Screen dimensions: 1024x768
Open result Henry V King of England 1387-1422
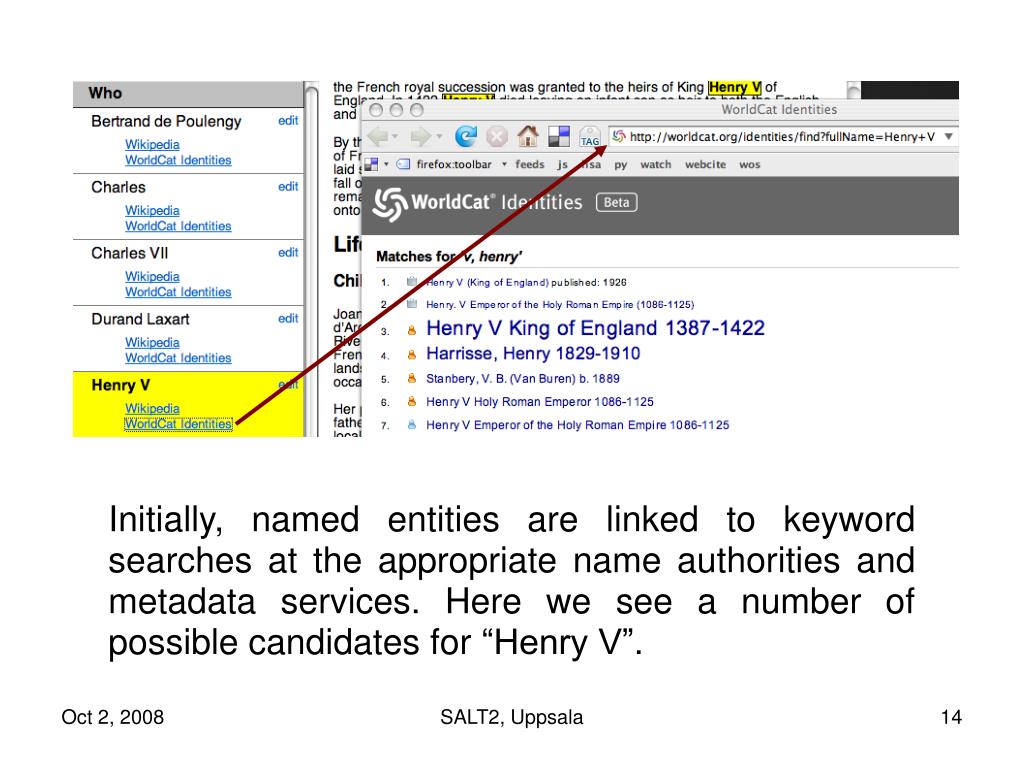pyautogui.click(x=595, y=328)
